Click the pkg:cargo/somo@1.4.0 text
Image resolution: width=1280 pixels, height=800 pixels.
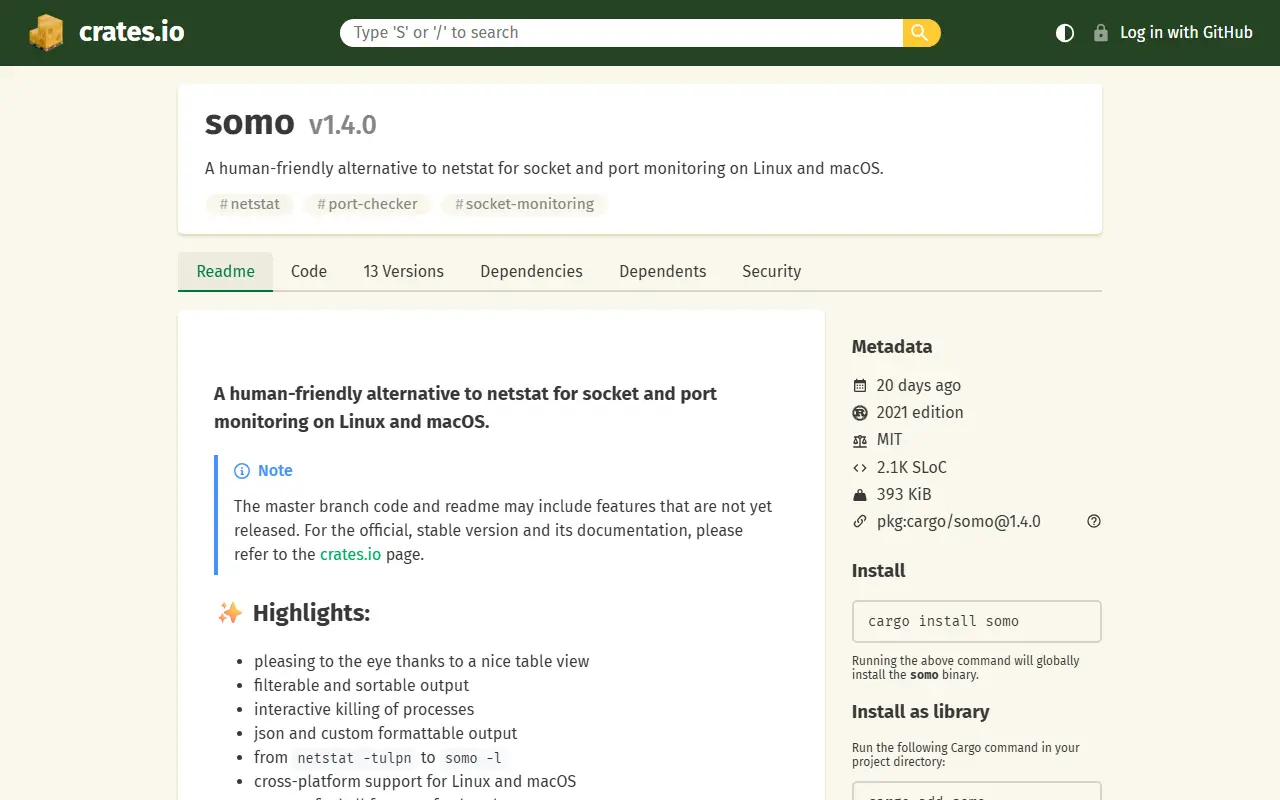(958, 521)
